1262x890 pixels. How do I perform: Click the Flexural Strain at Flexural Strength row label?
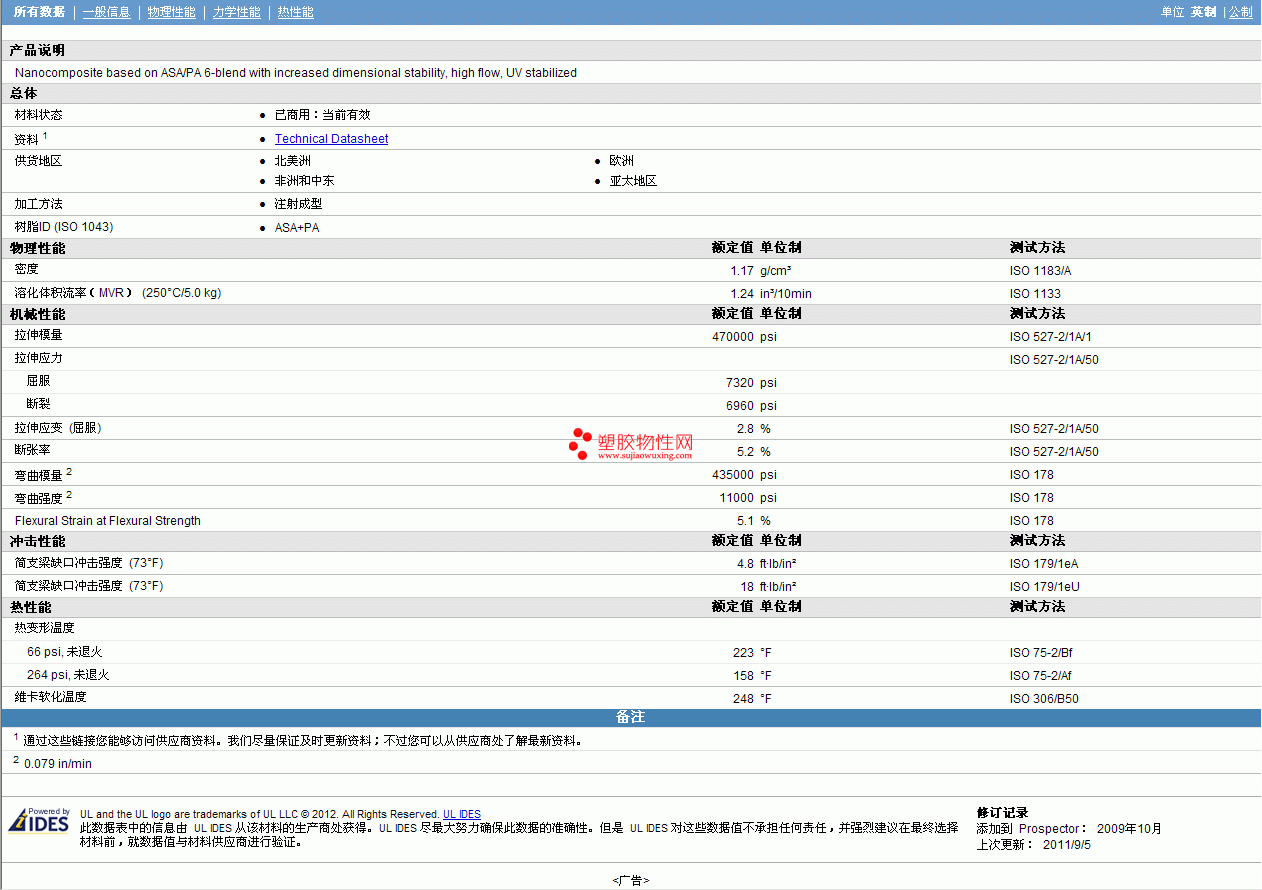(x=108, y=521)
